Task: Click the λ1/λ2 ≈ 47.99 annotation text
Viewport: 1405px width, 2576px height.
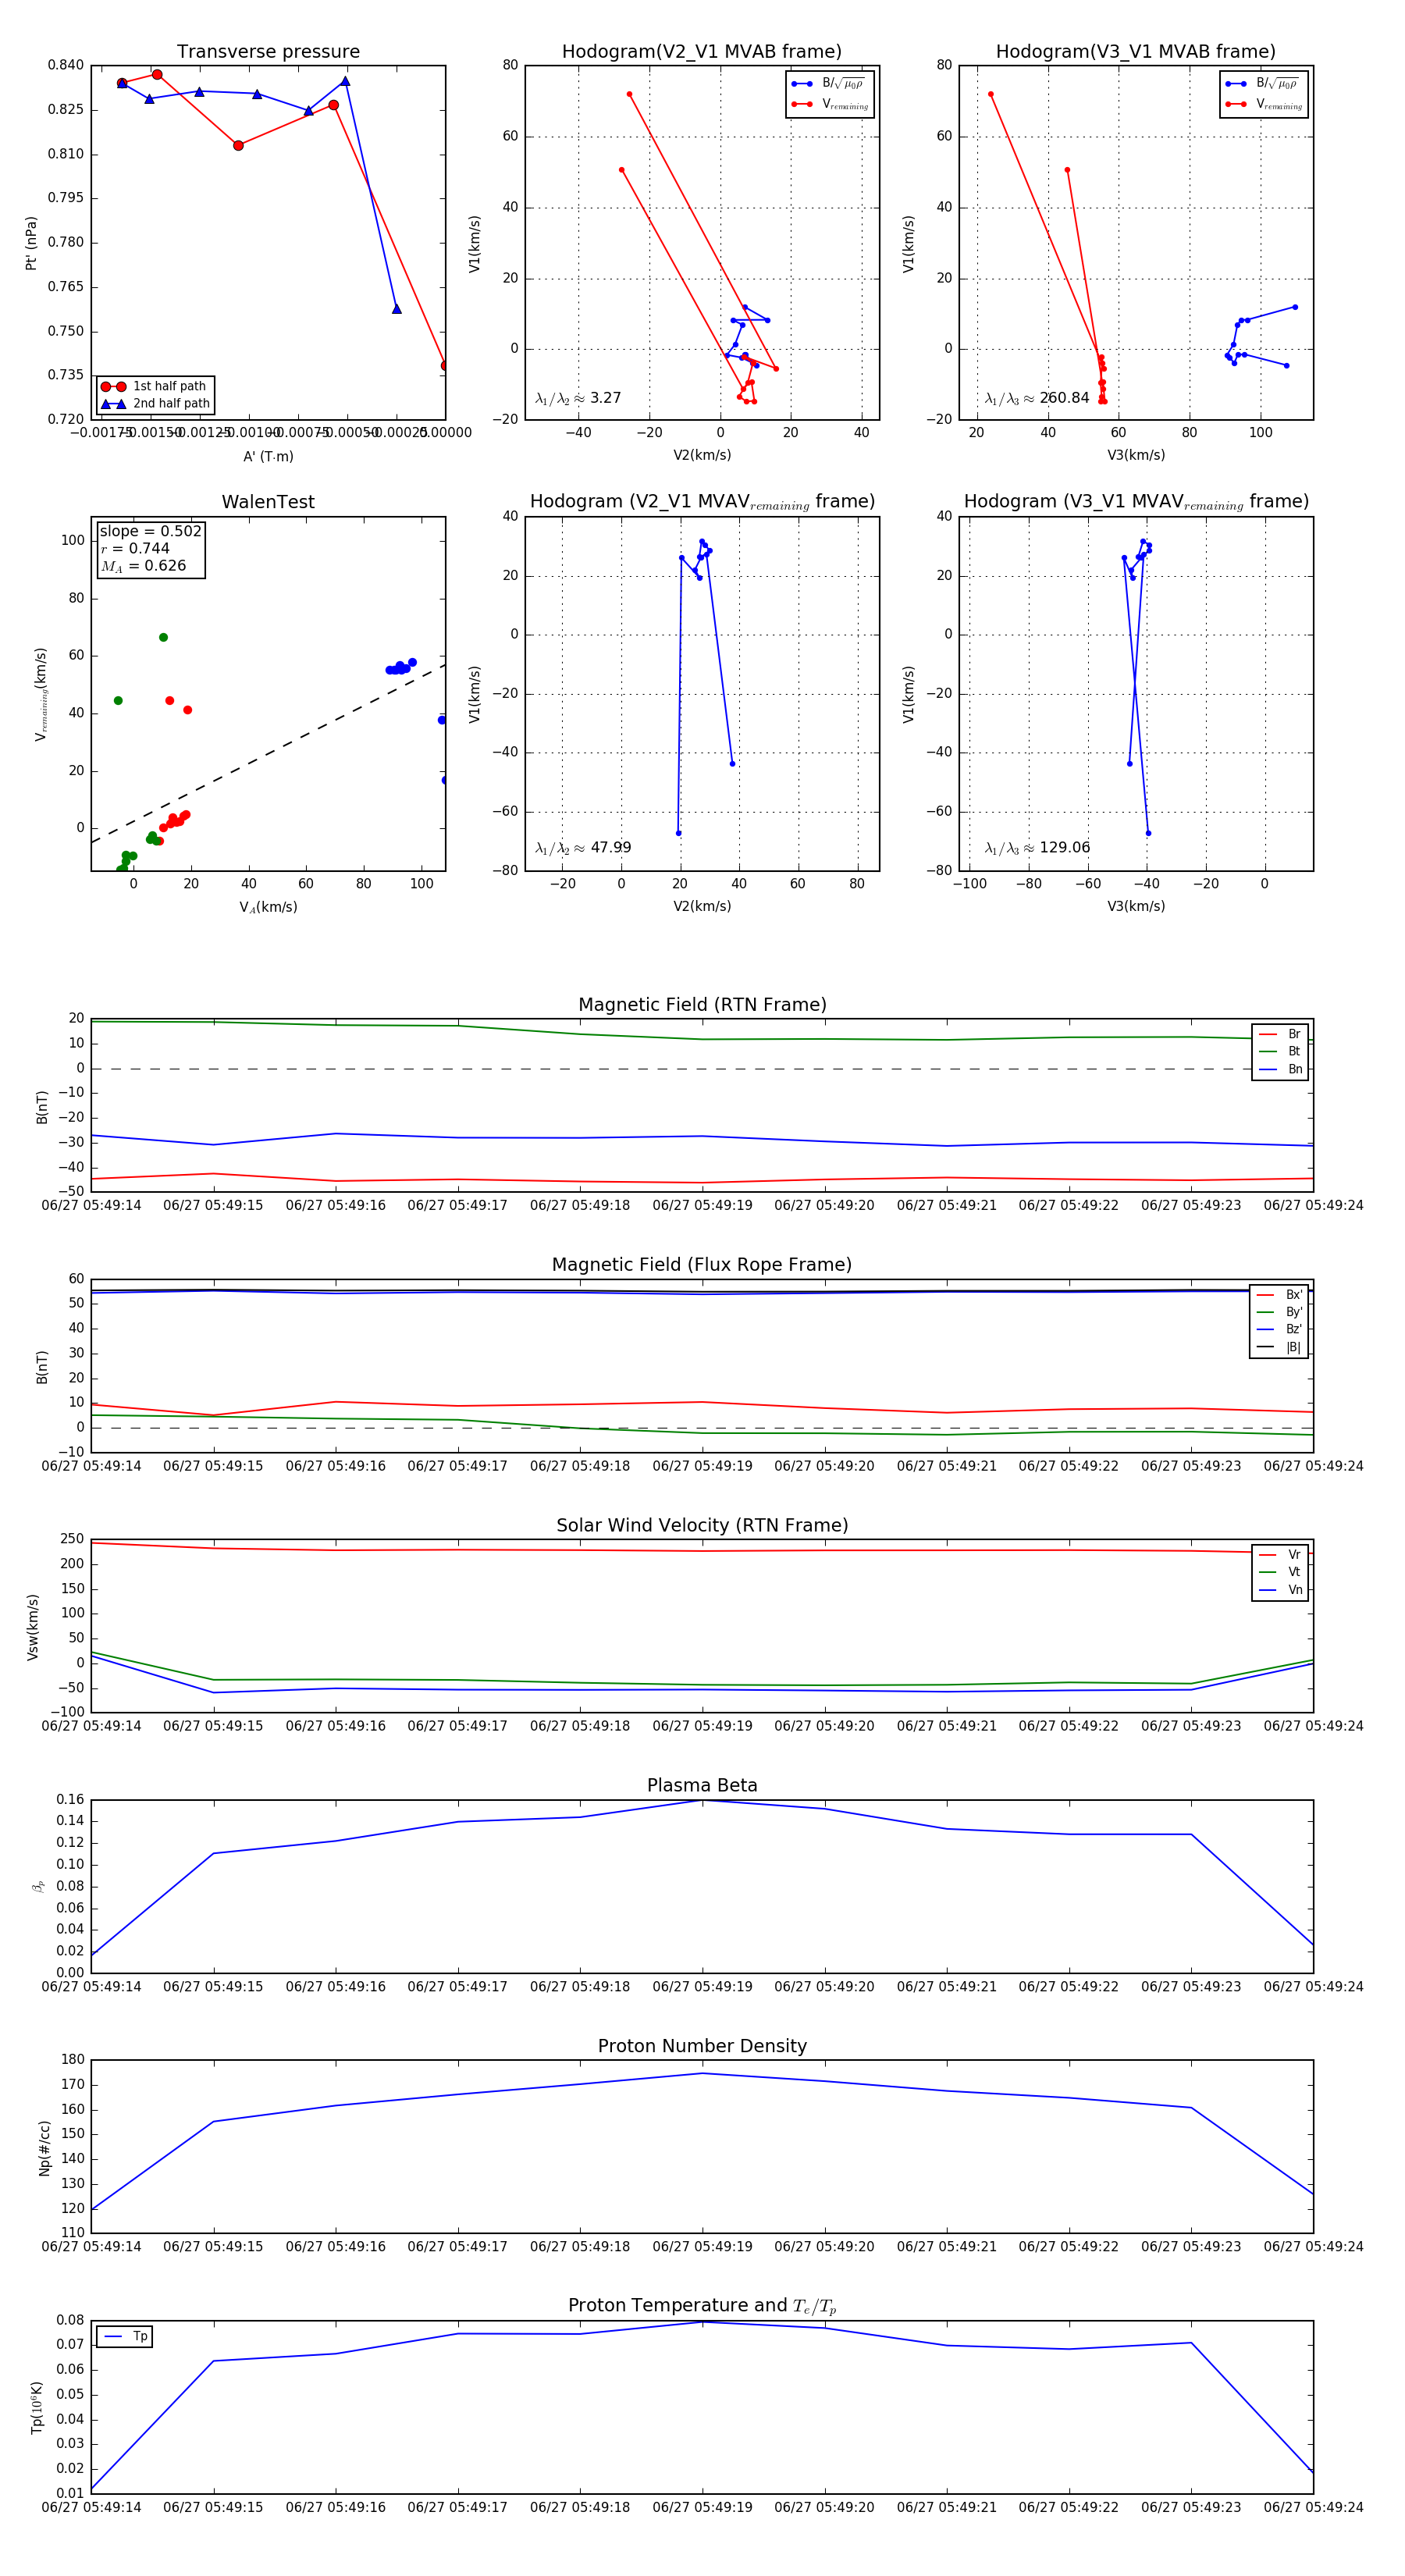Action: [583, 848]
